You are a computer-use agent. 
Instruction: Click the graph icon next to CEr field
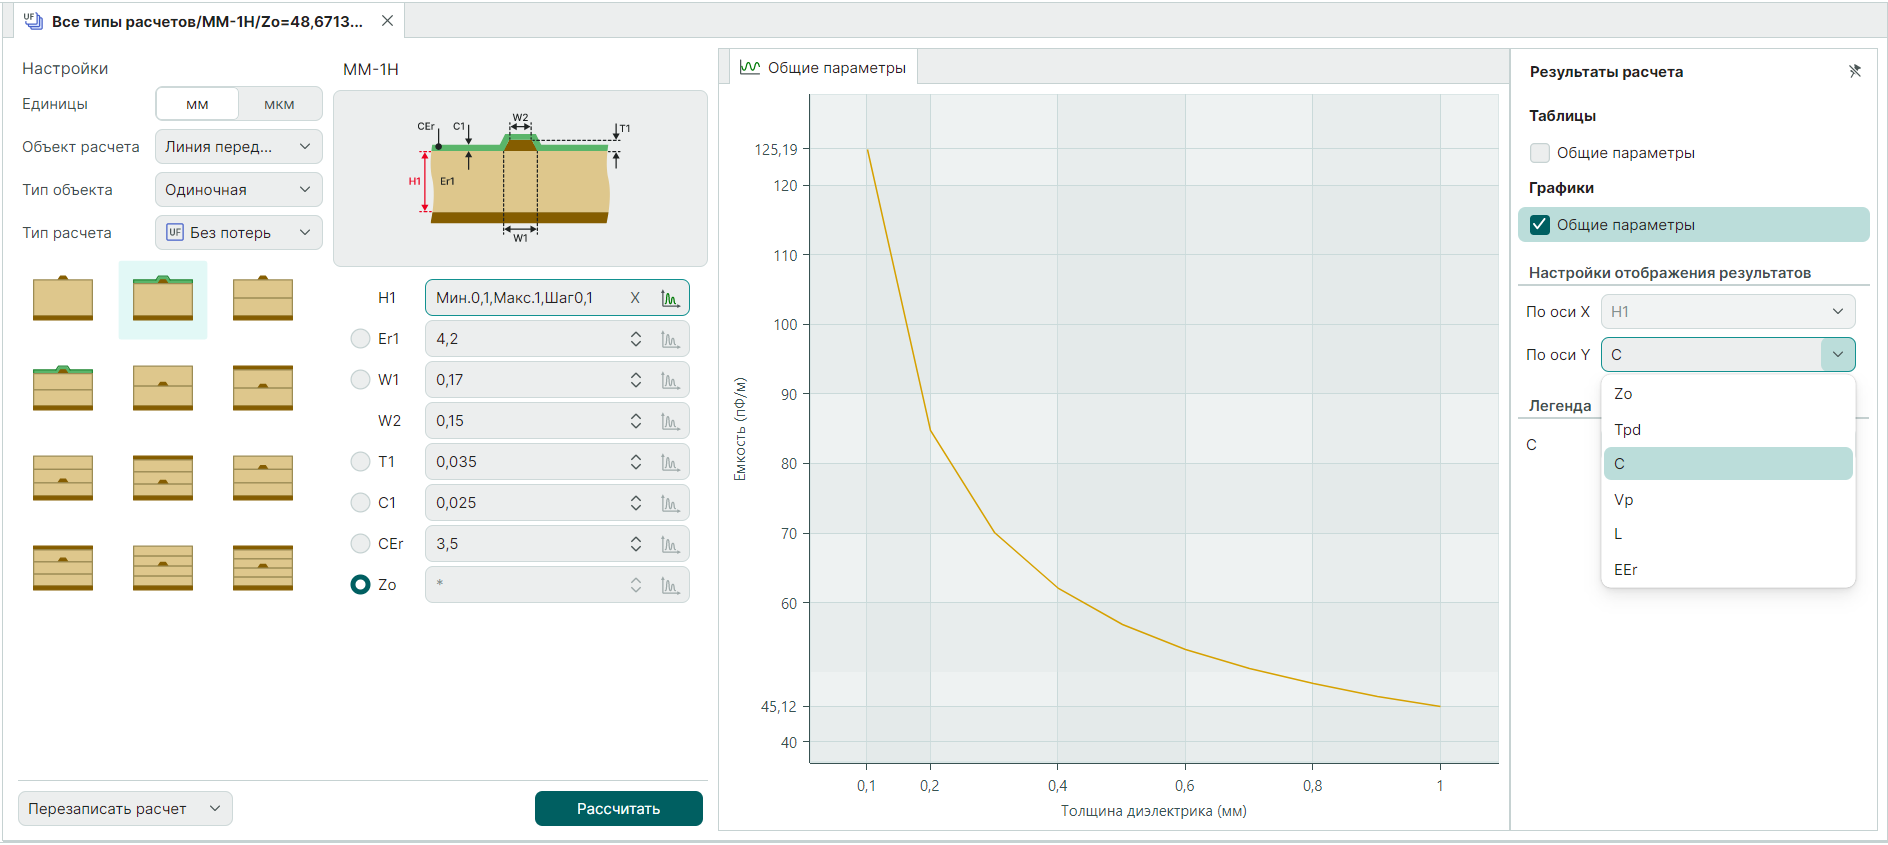coord(670,545)
